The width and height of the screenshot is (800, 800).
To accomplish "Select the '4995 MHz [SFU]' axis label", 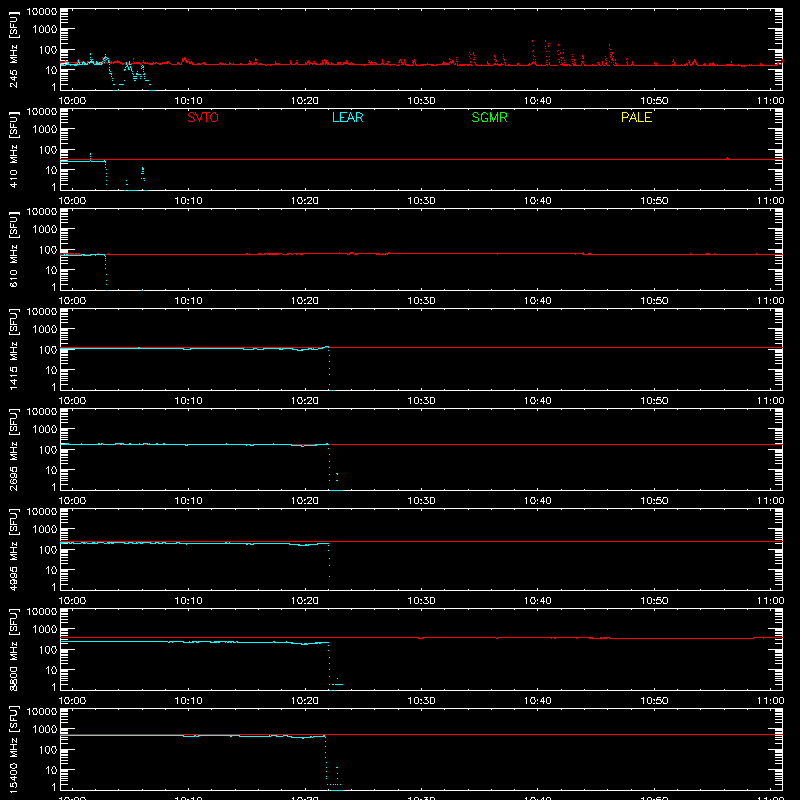I will coord(14,549).
